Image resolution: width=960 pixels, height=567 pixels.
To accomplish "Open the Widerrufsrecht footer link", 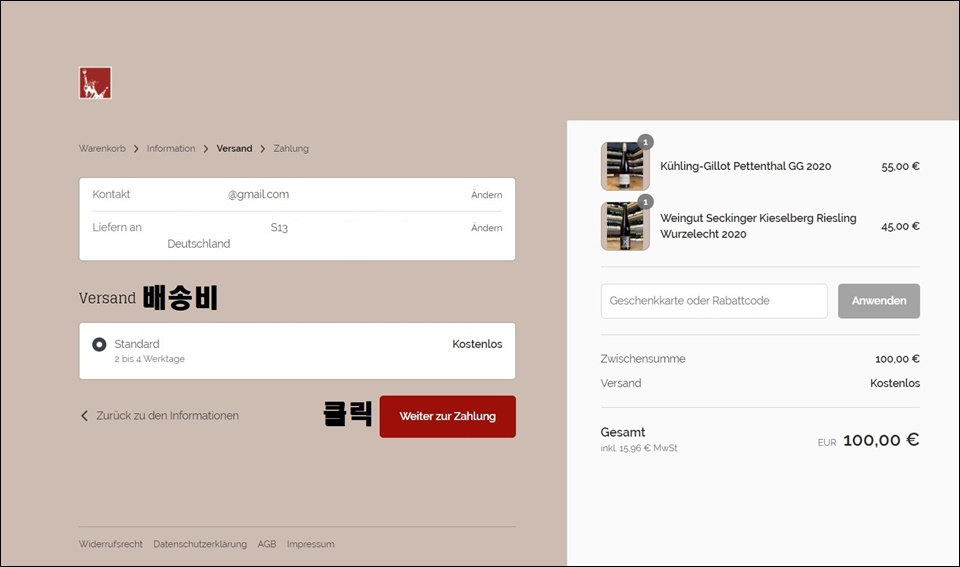I will click(110, 544).
